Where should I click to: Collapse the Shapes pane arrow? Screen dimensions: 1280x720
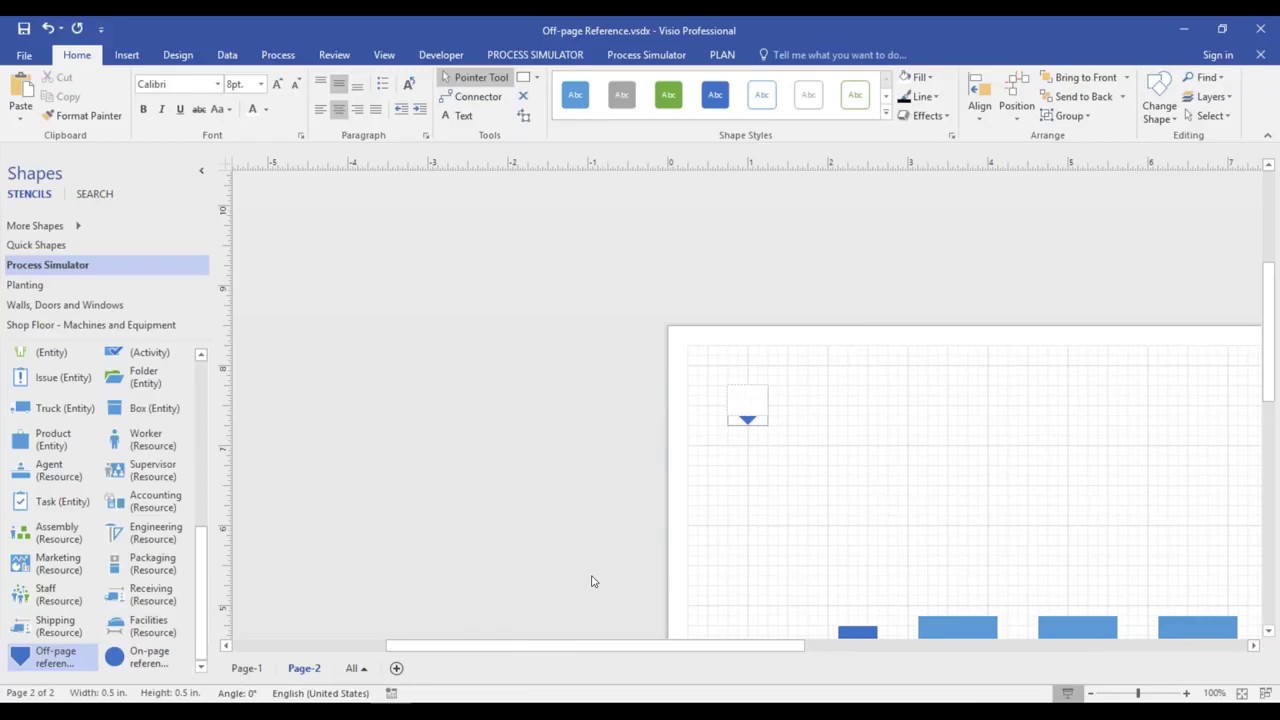click(201, 171)
